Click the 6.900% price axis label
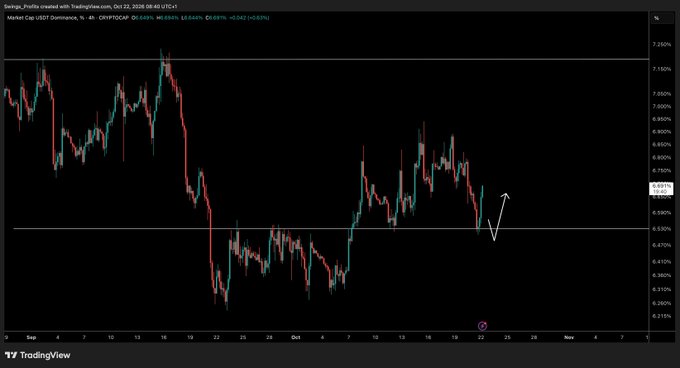 (x=661, y=132)
